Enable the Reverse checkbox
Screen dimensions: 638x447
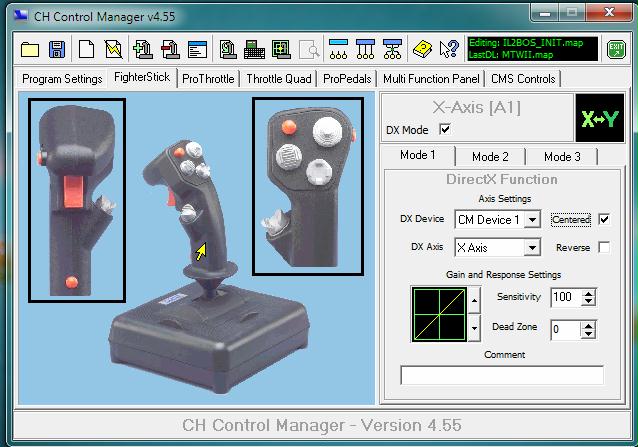click(x=604, y=247)
